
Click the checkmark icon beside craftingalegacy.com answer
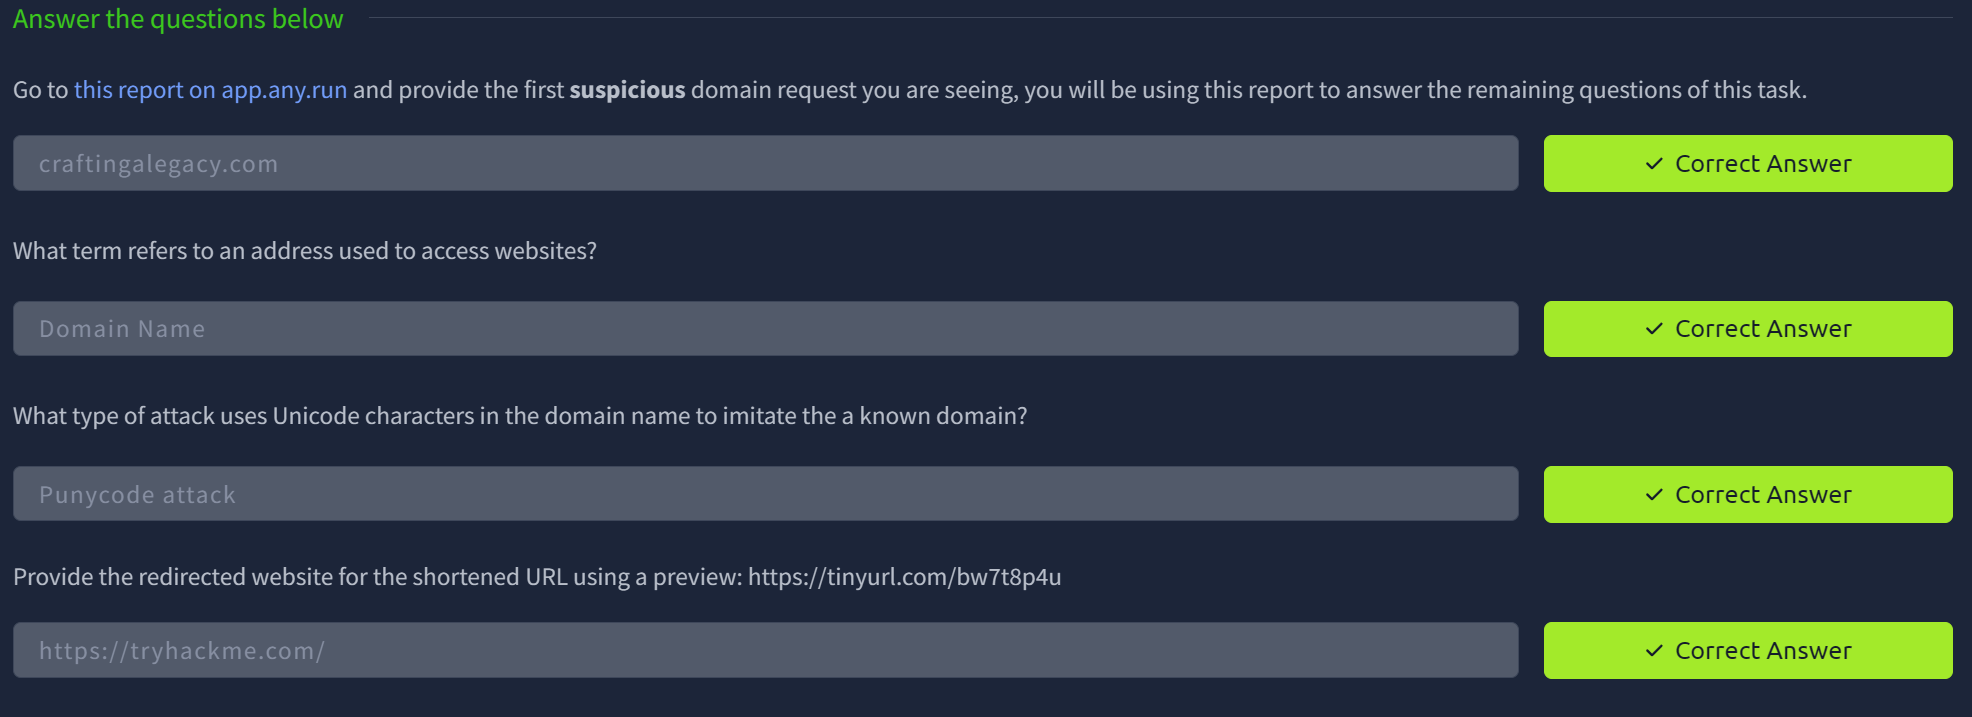[x=1654, y=164]
